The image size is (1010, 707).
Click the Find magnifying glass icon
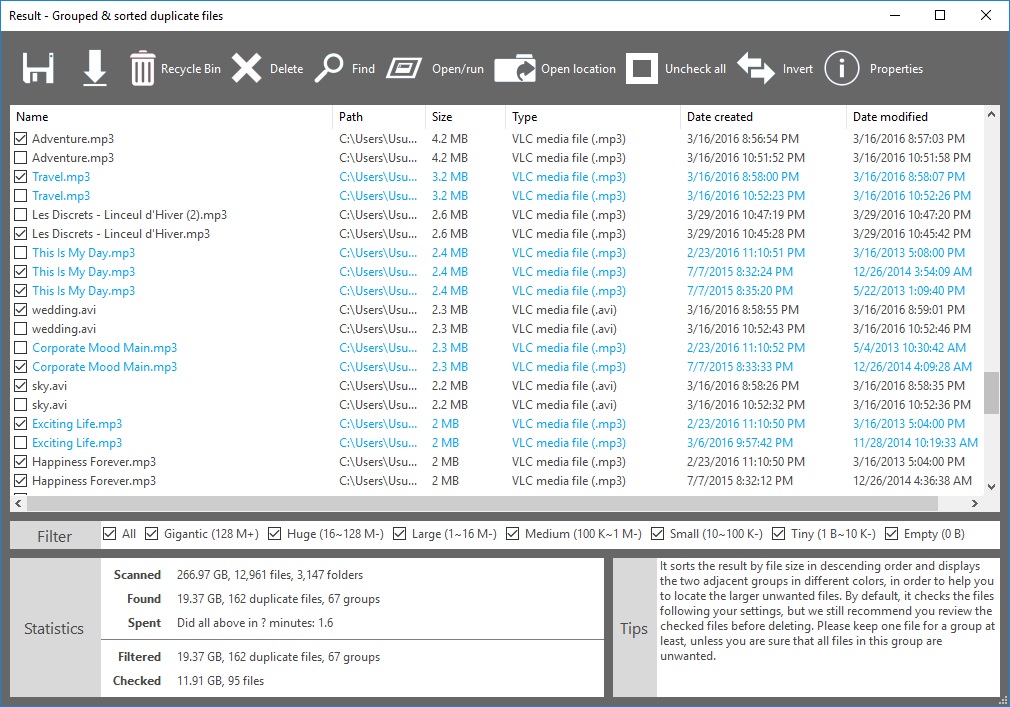(x=329, y=68)
